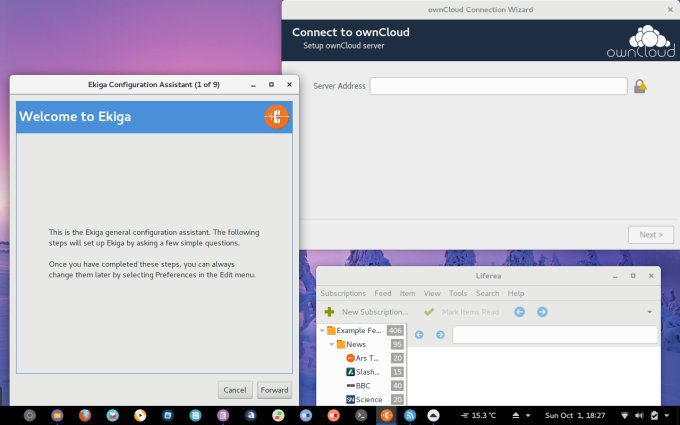
Task: Click the lock warning icon beside Server Address
Action: click(640, 86)
